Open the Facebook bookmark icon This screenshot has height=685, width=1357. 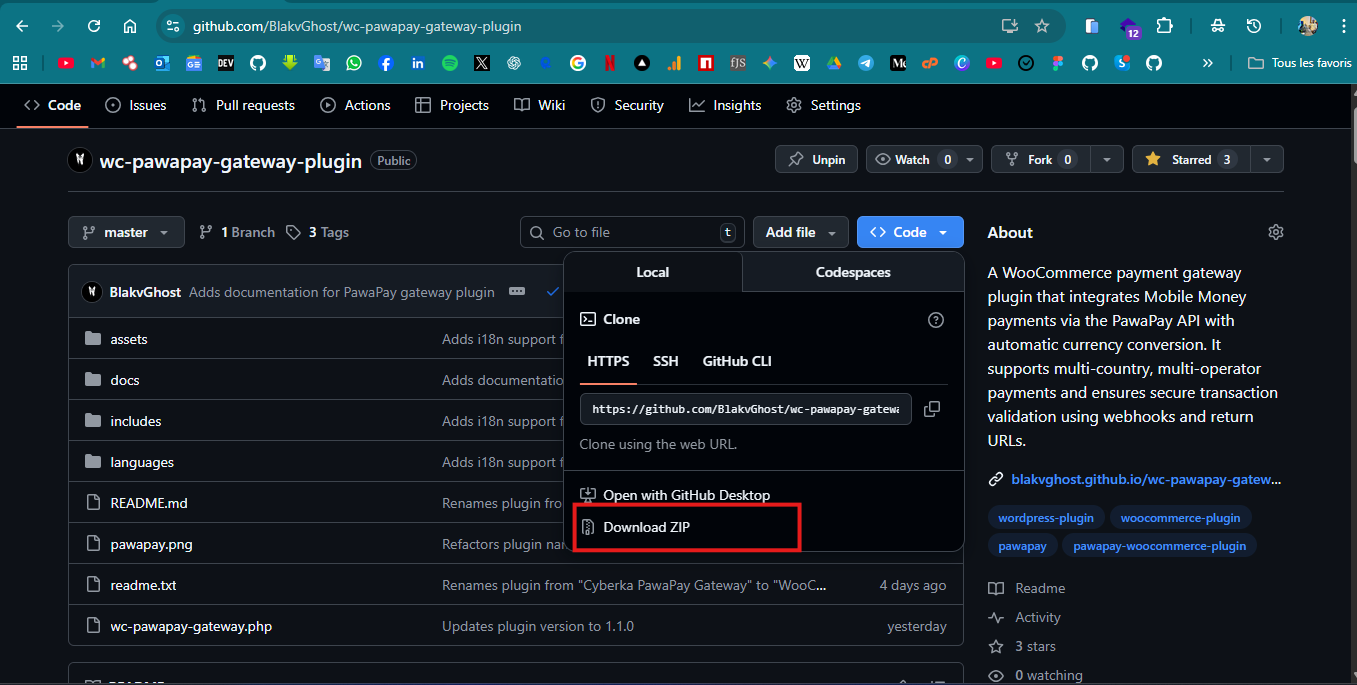point(386,63)
